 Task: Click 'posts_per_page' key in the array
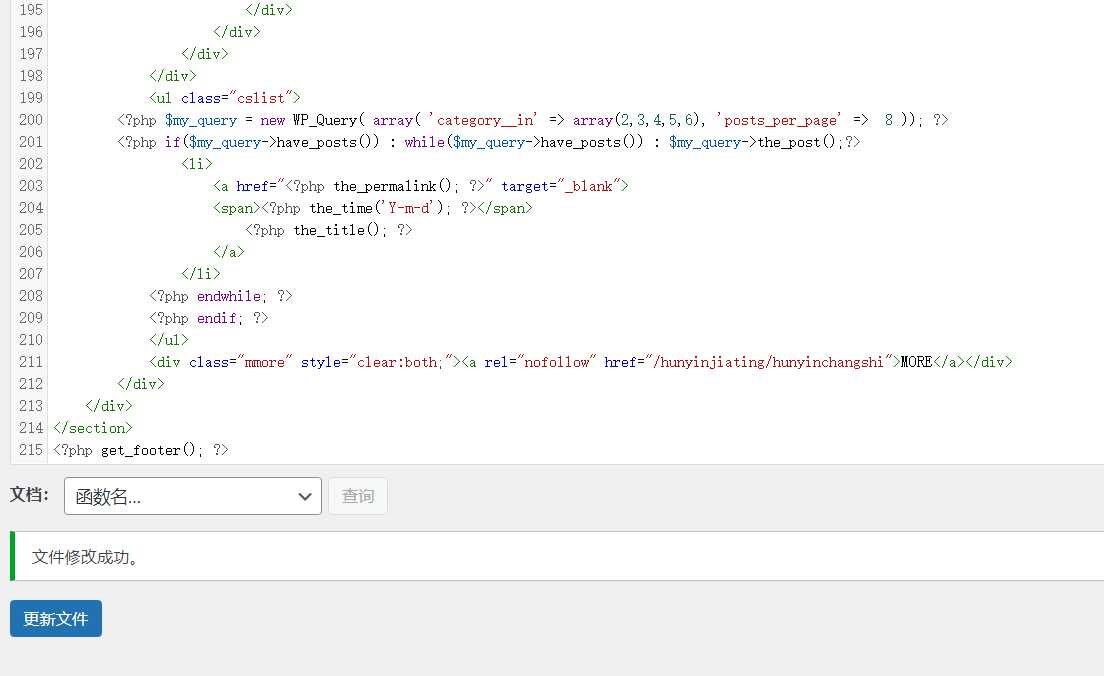click(x=777, y=120)
